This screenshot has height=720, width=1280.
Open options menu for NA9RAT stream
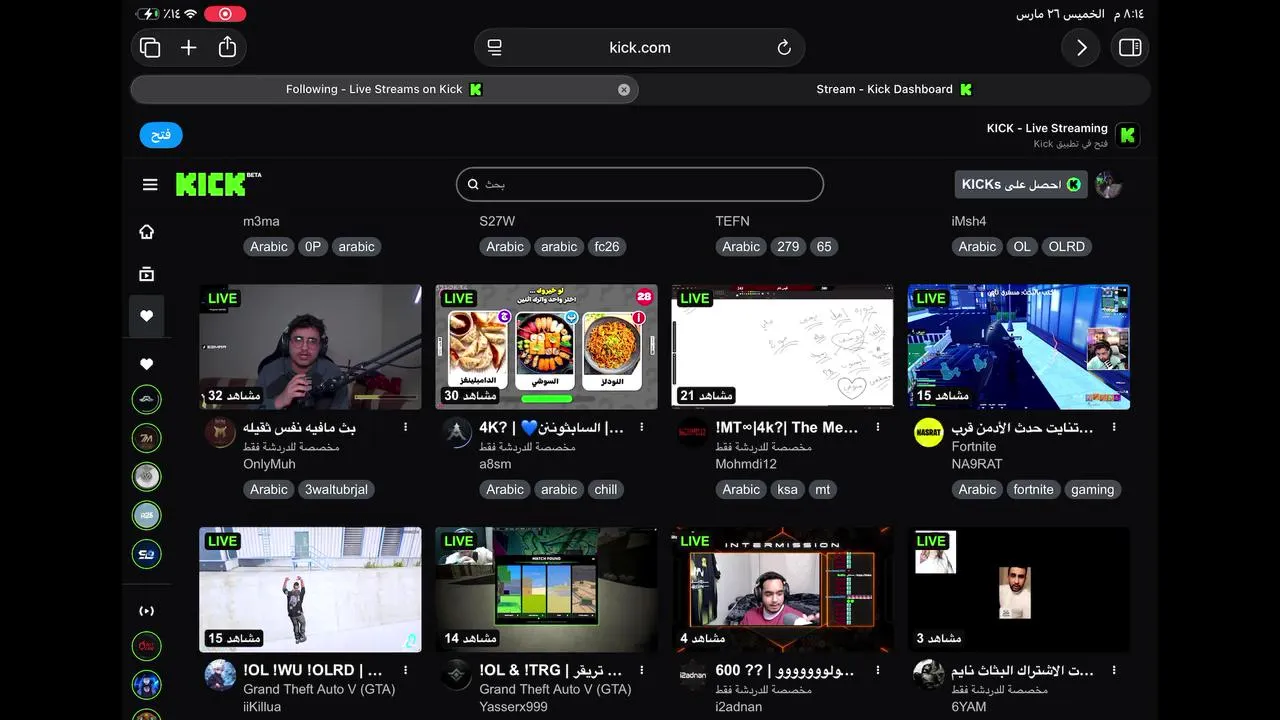pyautogui.click(x=1114, y=427)
